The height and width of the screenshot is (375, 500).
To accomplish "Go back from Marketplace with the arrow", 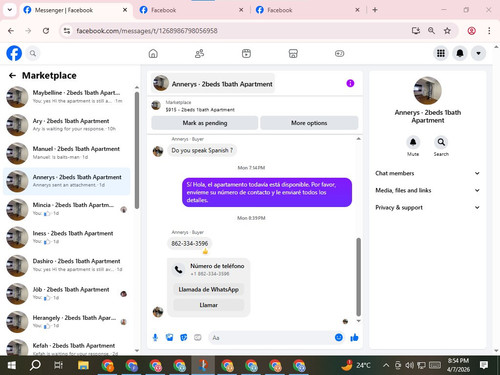I will pos(12,76).
